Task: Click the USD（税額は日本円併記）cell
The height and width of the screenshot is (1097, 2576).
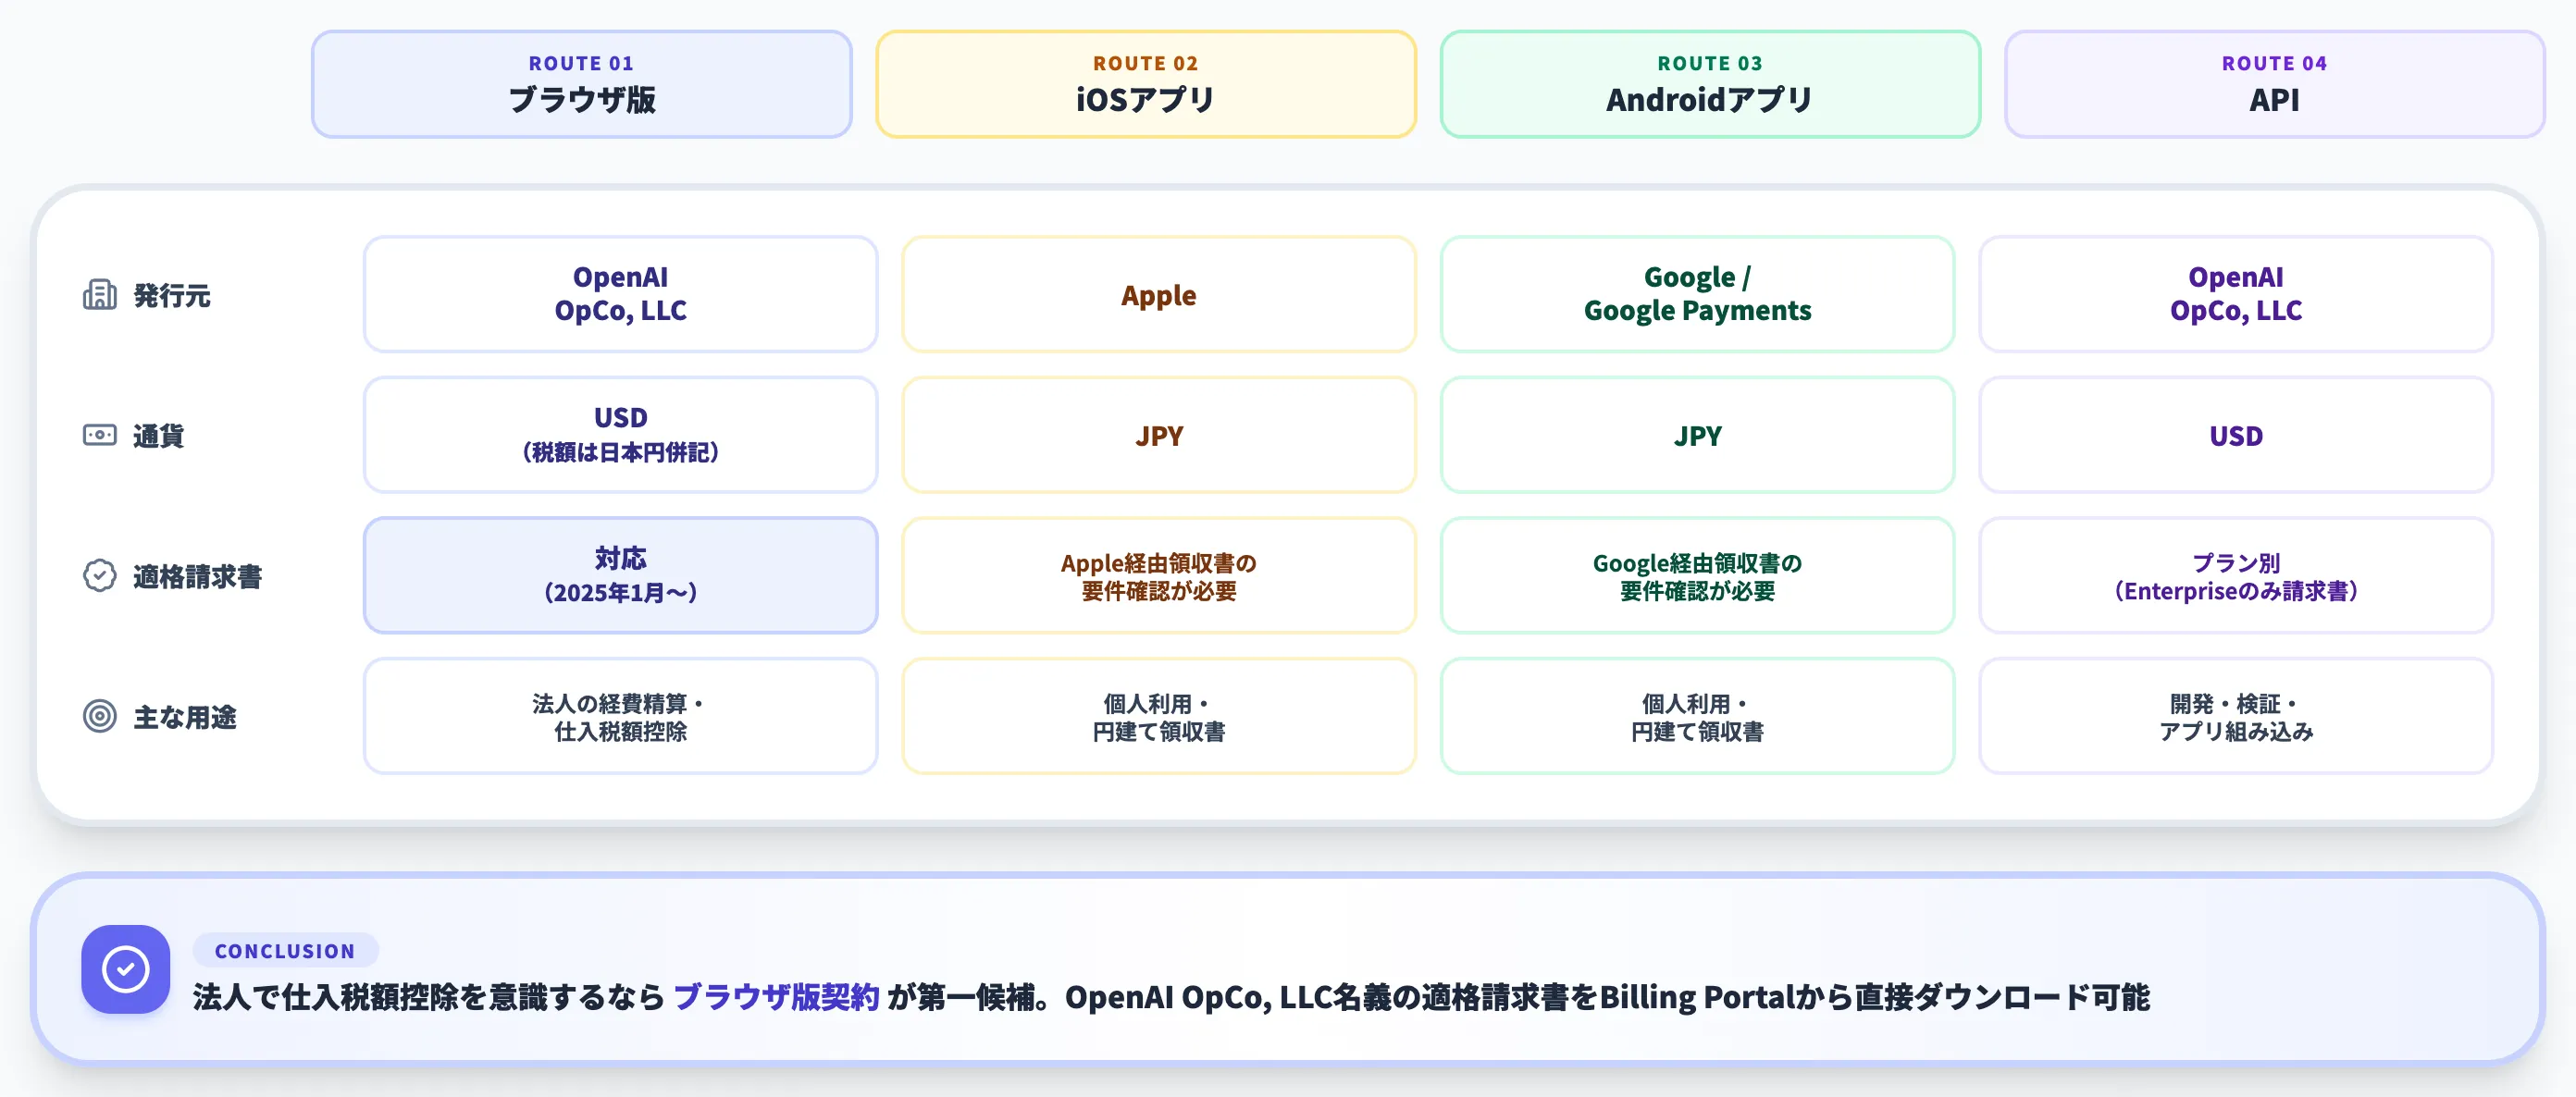Action: (621, 434)
